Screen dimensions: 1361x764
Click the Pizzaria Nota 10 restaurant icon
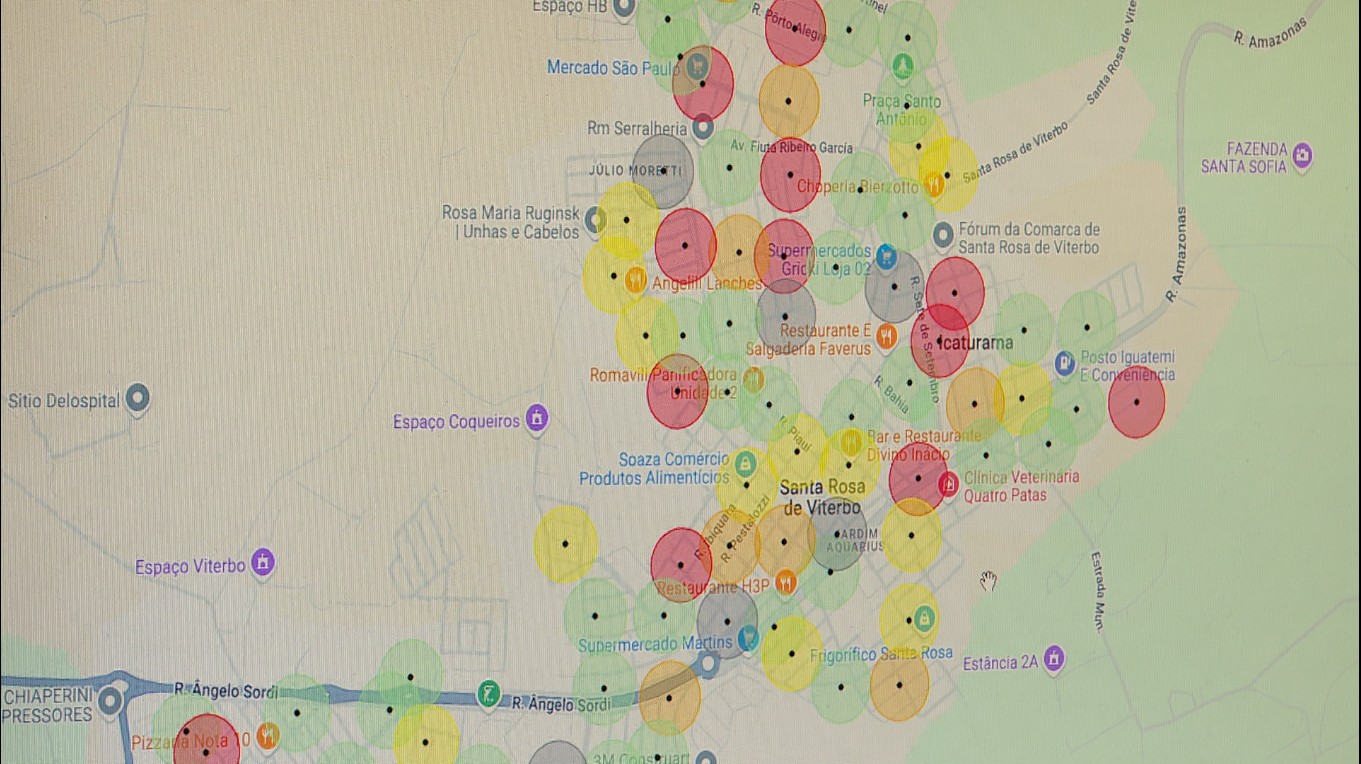point(267,737)
